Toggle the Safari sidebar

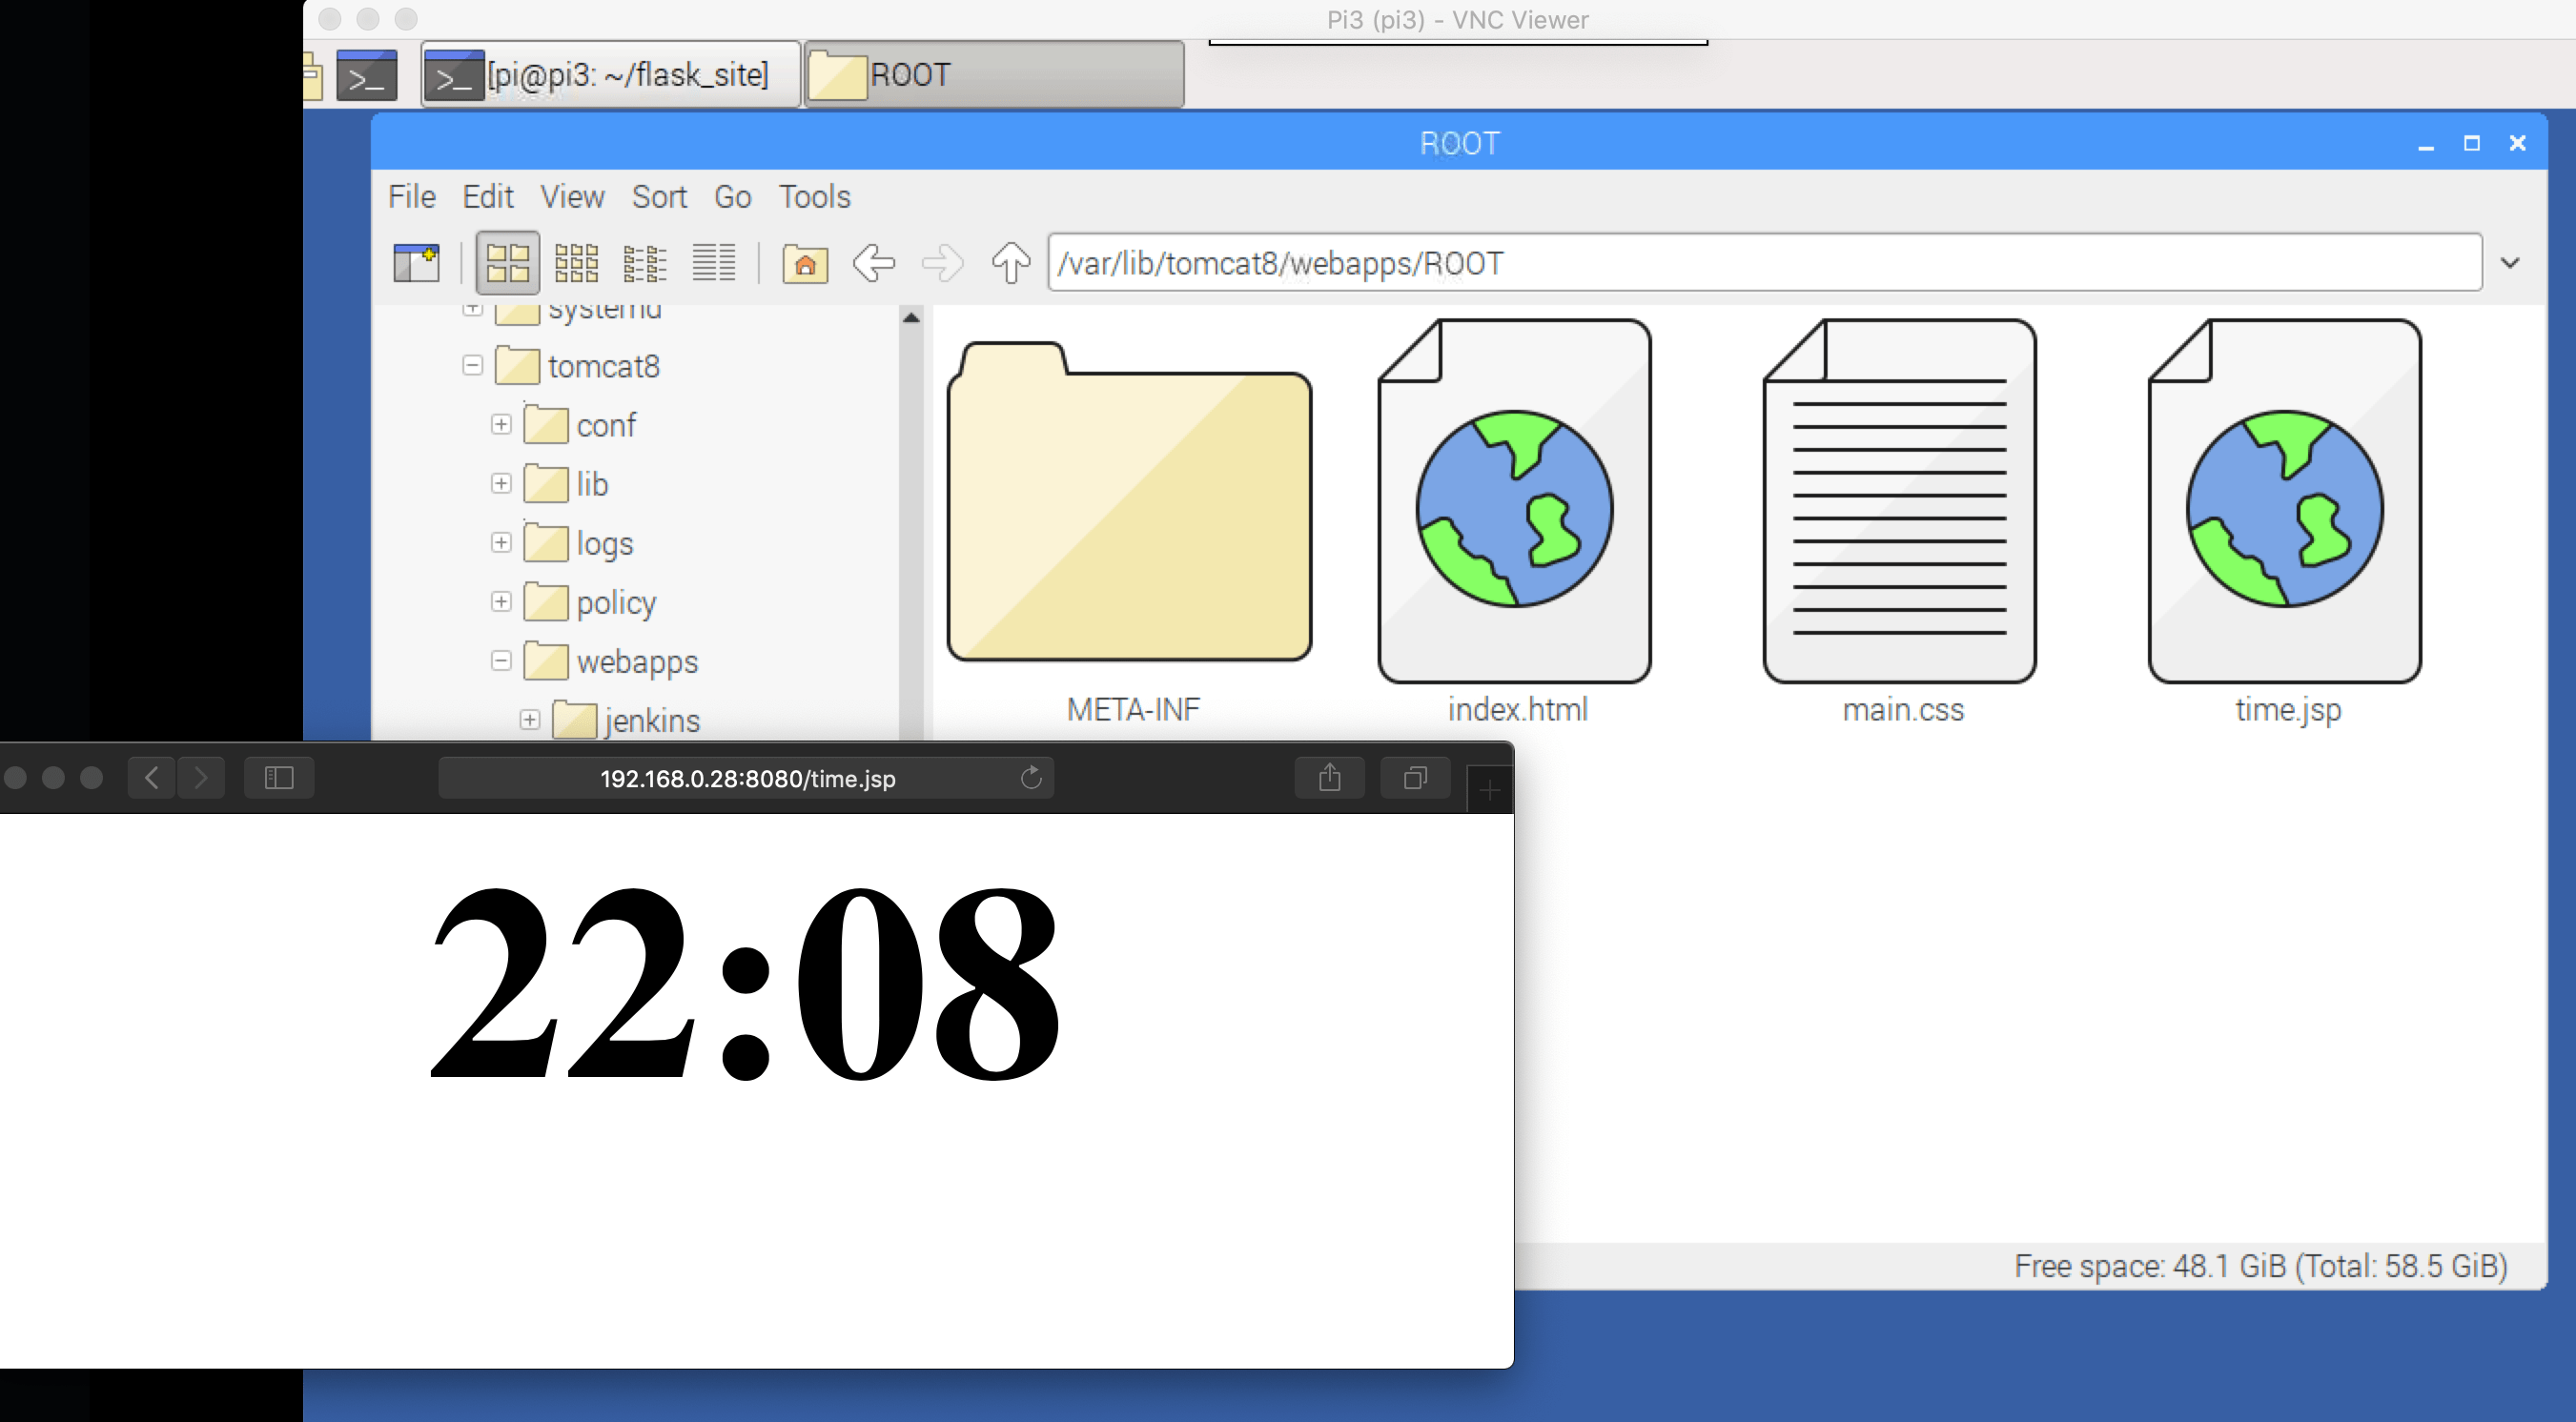(279, 777)
